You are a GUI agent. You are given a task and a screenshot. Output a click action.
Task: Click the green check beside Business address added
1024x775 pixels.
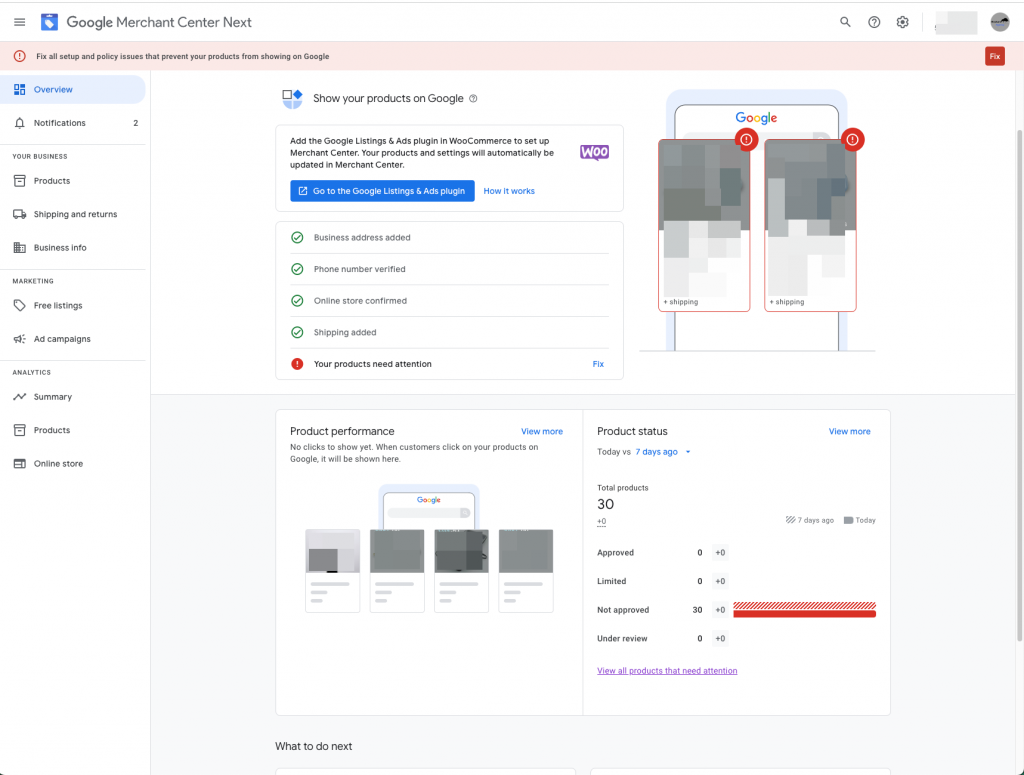(x=297, y=238)
